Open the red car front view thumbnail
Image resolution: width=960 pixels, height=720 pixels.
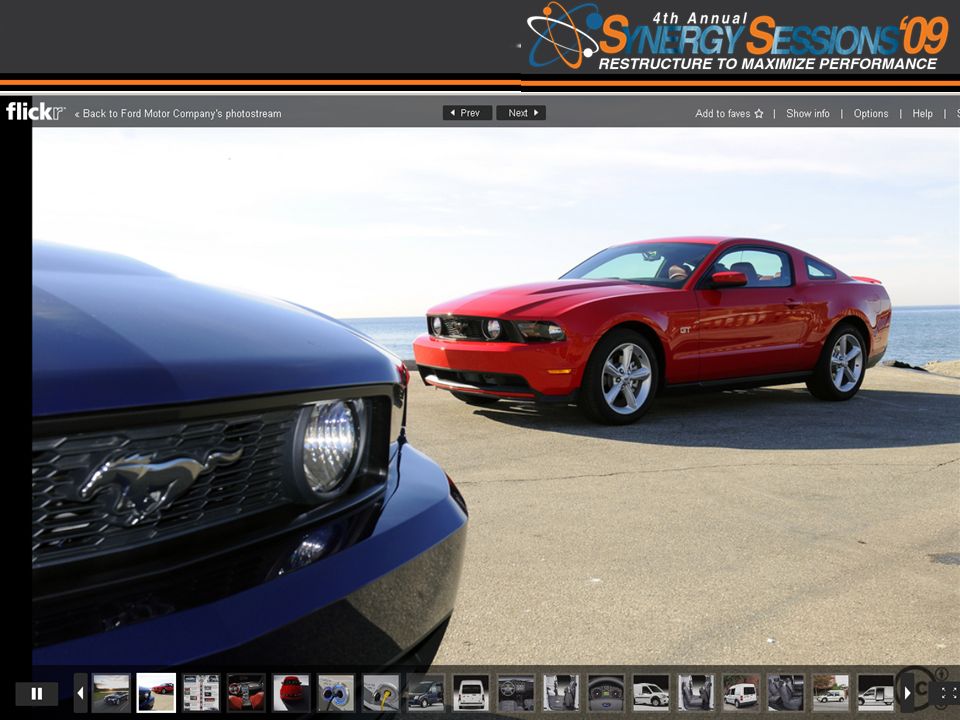click(x=291, y=692)
